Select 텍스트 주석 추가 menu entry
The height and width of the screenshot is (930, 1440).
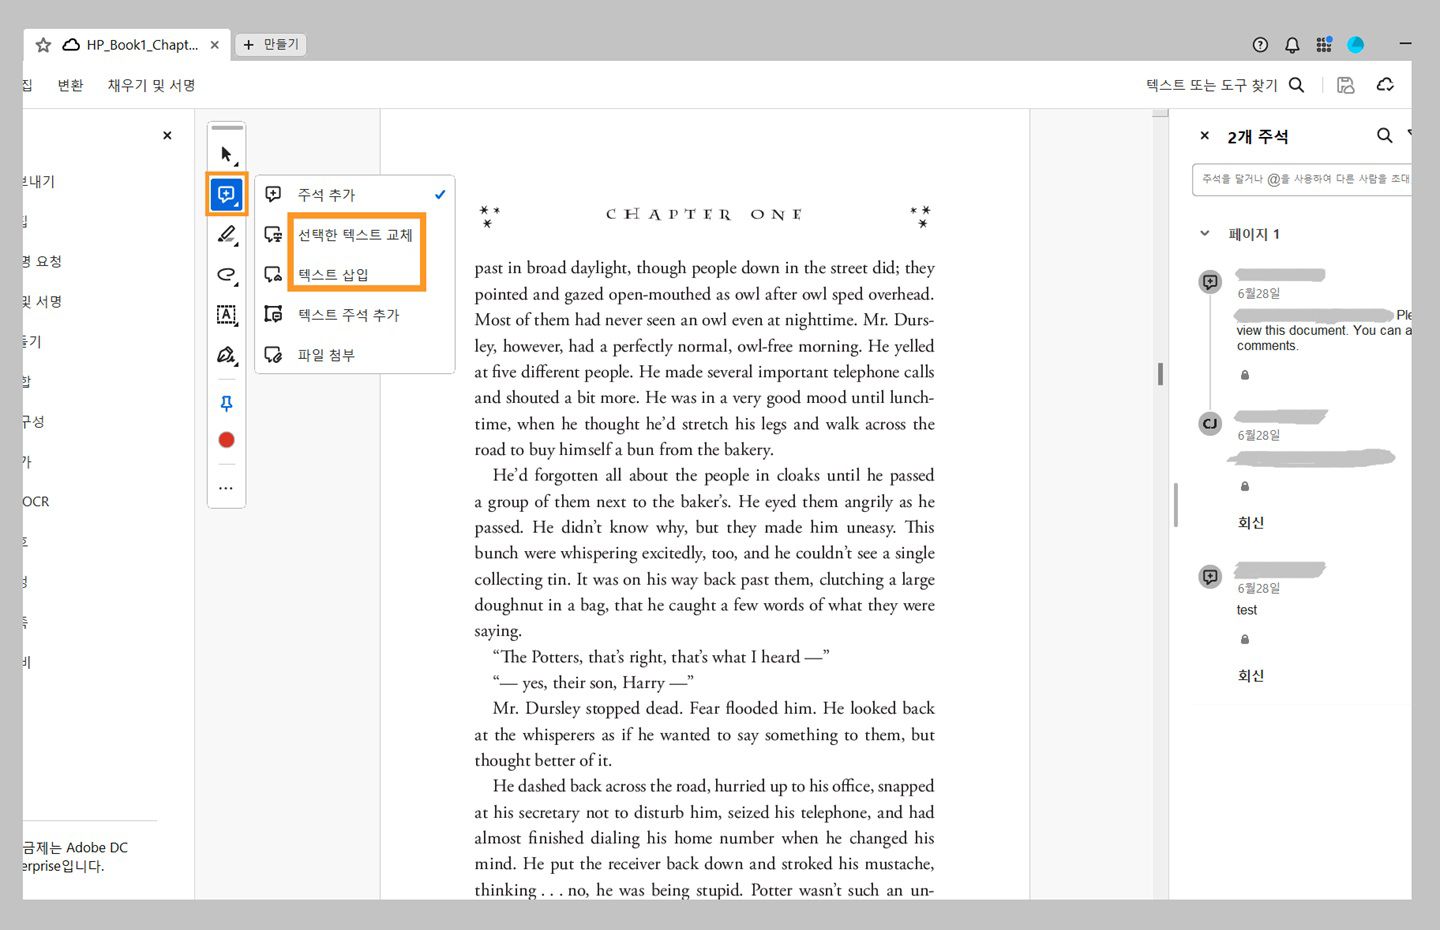tap(355, 314)
